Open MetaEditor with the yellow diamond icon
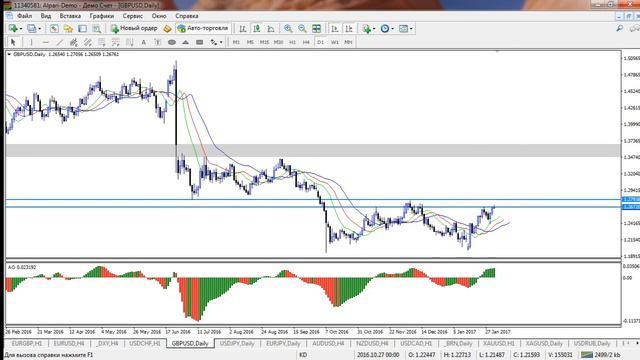 point(167,29)
